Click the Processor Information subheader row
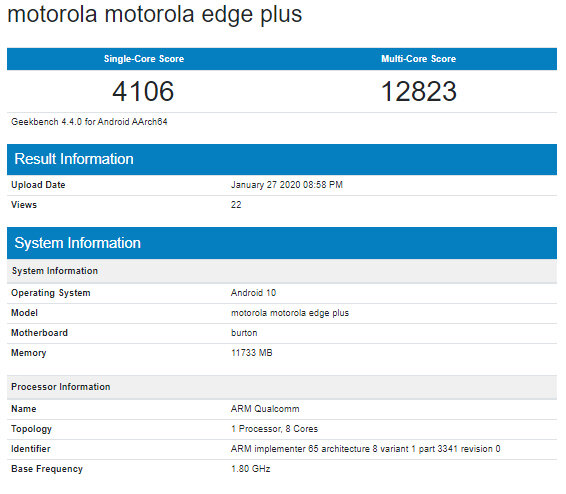Viewport: 566px width, 494px height. (282, 387)
